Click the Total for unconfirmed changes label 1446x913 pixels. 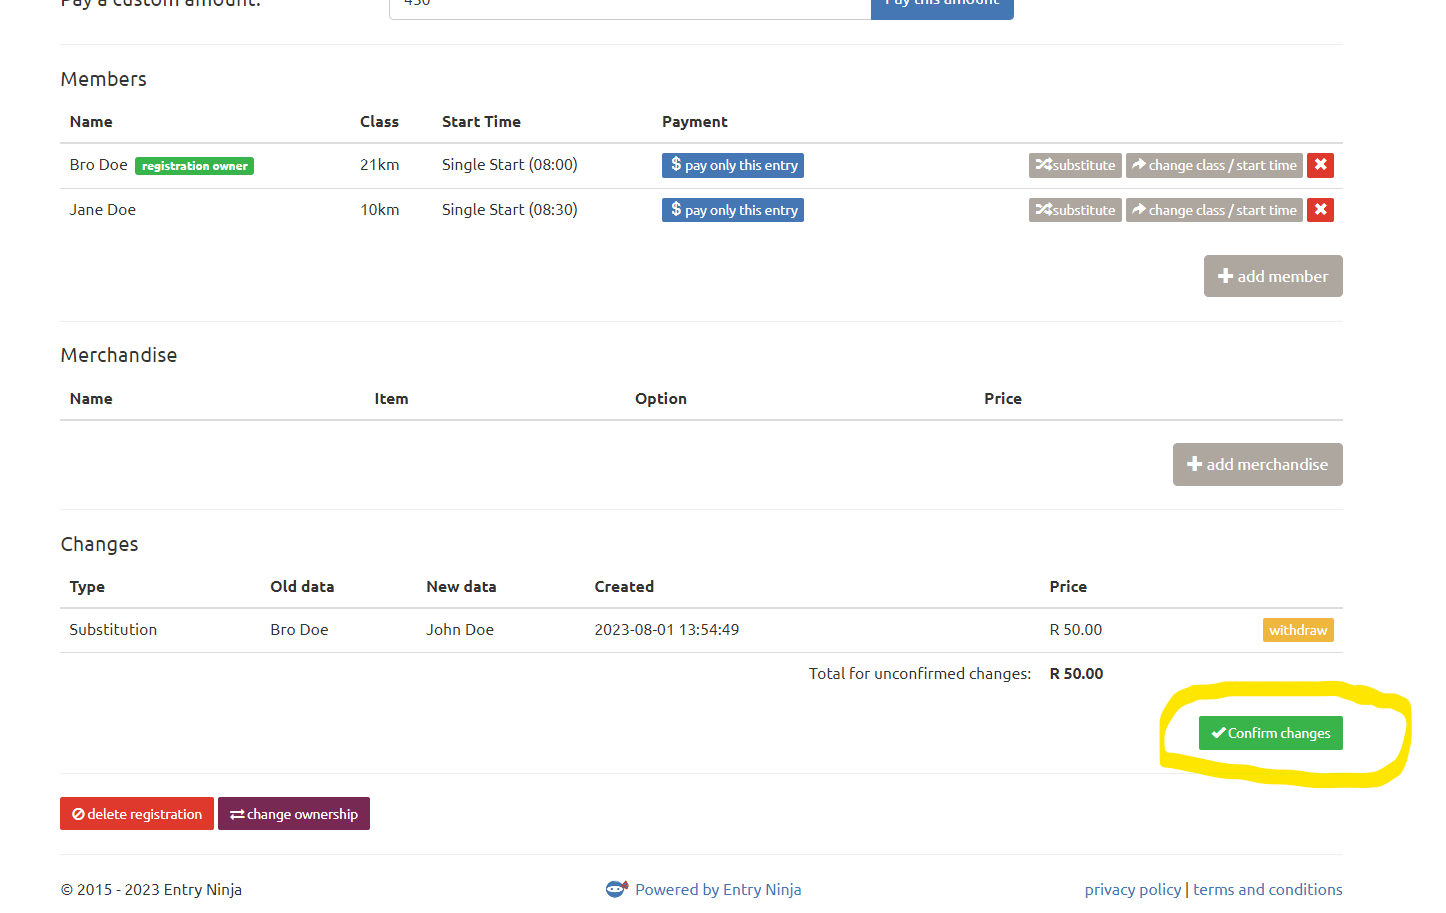click(x=920, y=674)
